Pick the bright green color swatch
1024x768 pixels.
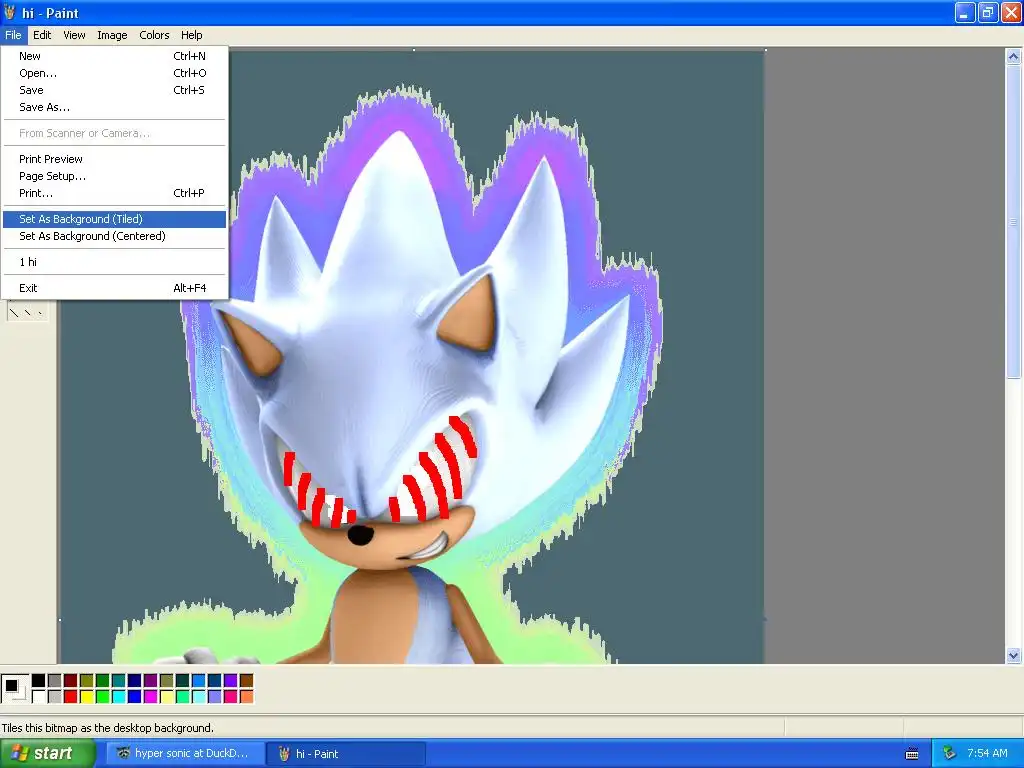point(103,697)
